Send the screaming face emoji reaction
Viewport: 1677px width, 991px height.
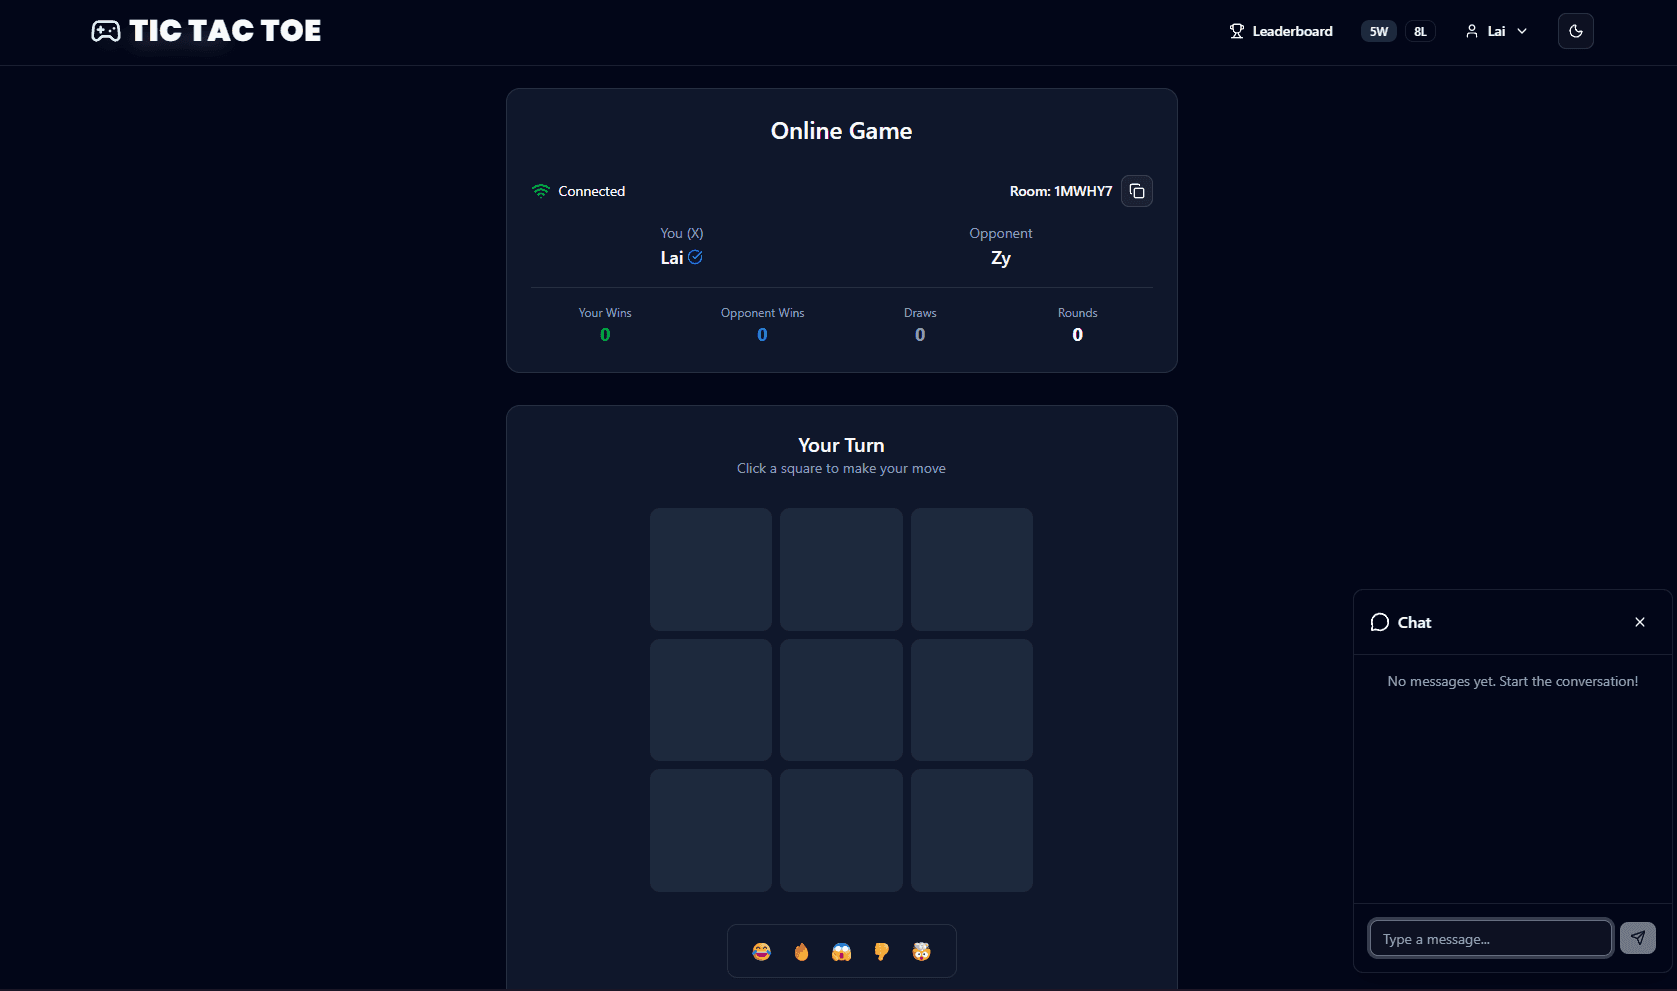842,951
